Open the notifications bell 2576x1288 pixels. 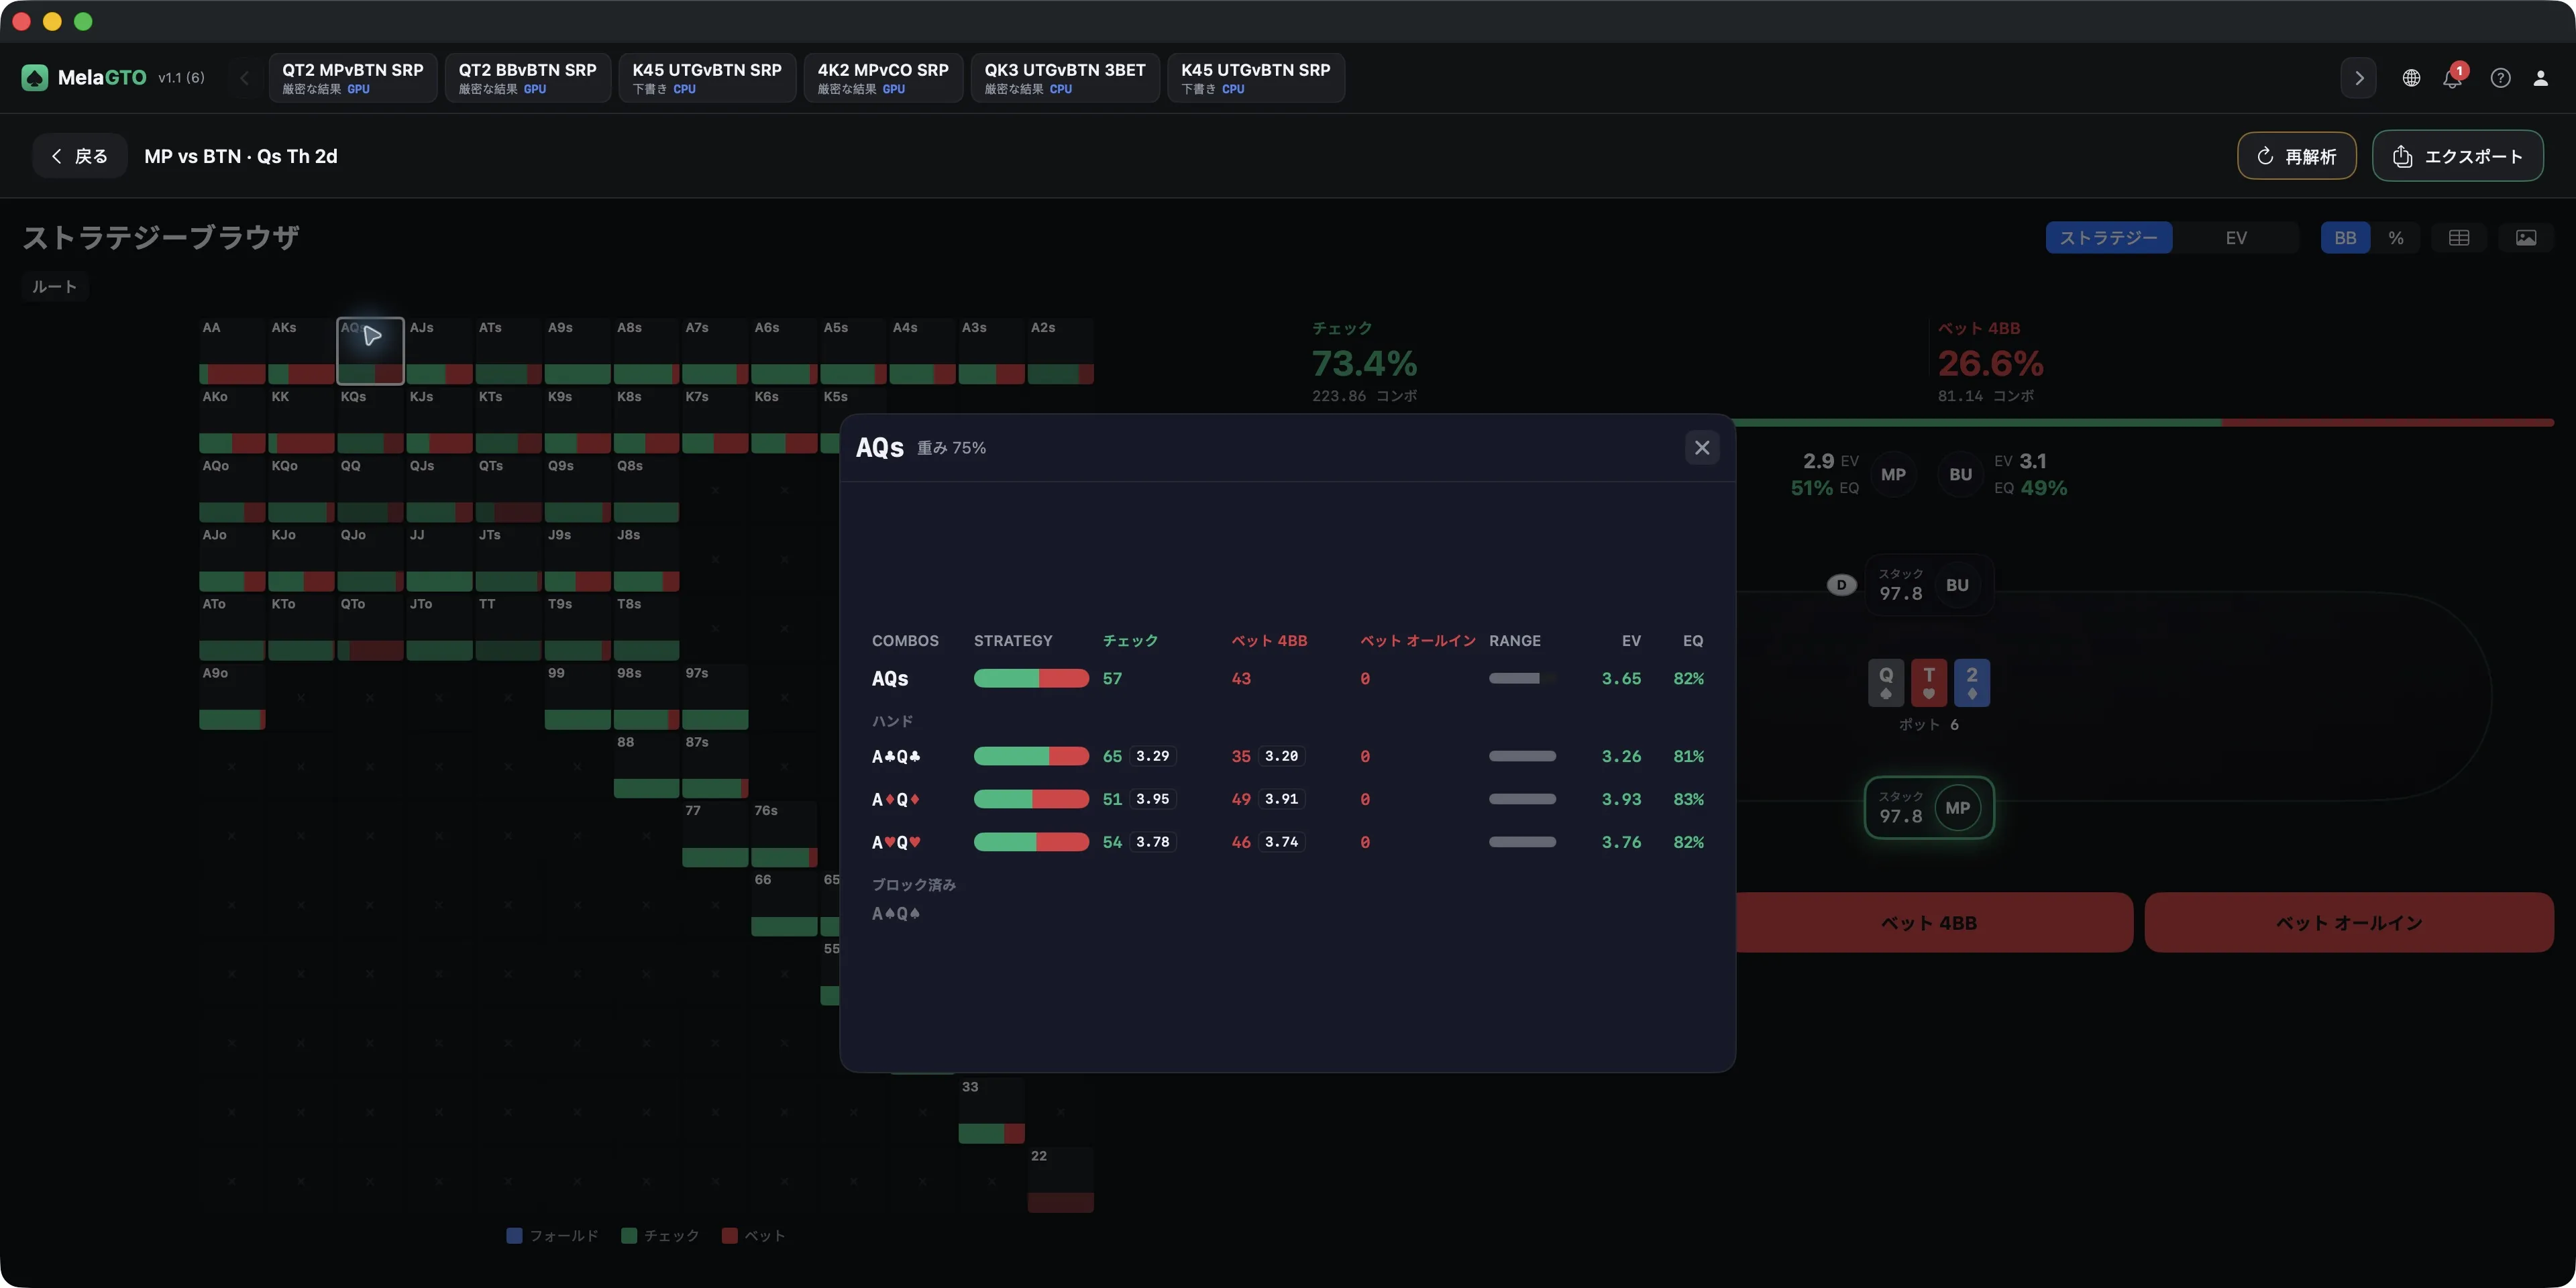[2452, 78]
